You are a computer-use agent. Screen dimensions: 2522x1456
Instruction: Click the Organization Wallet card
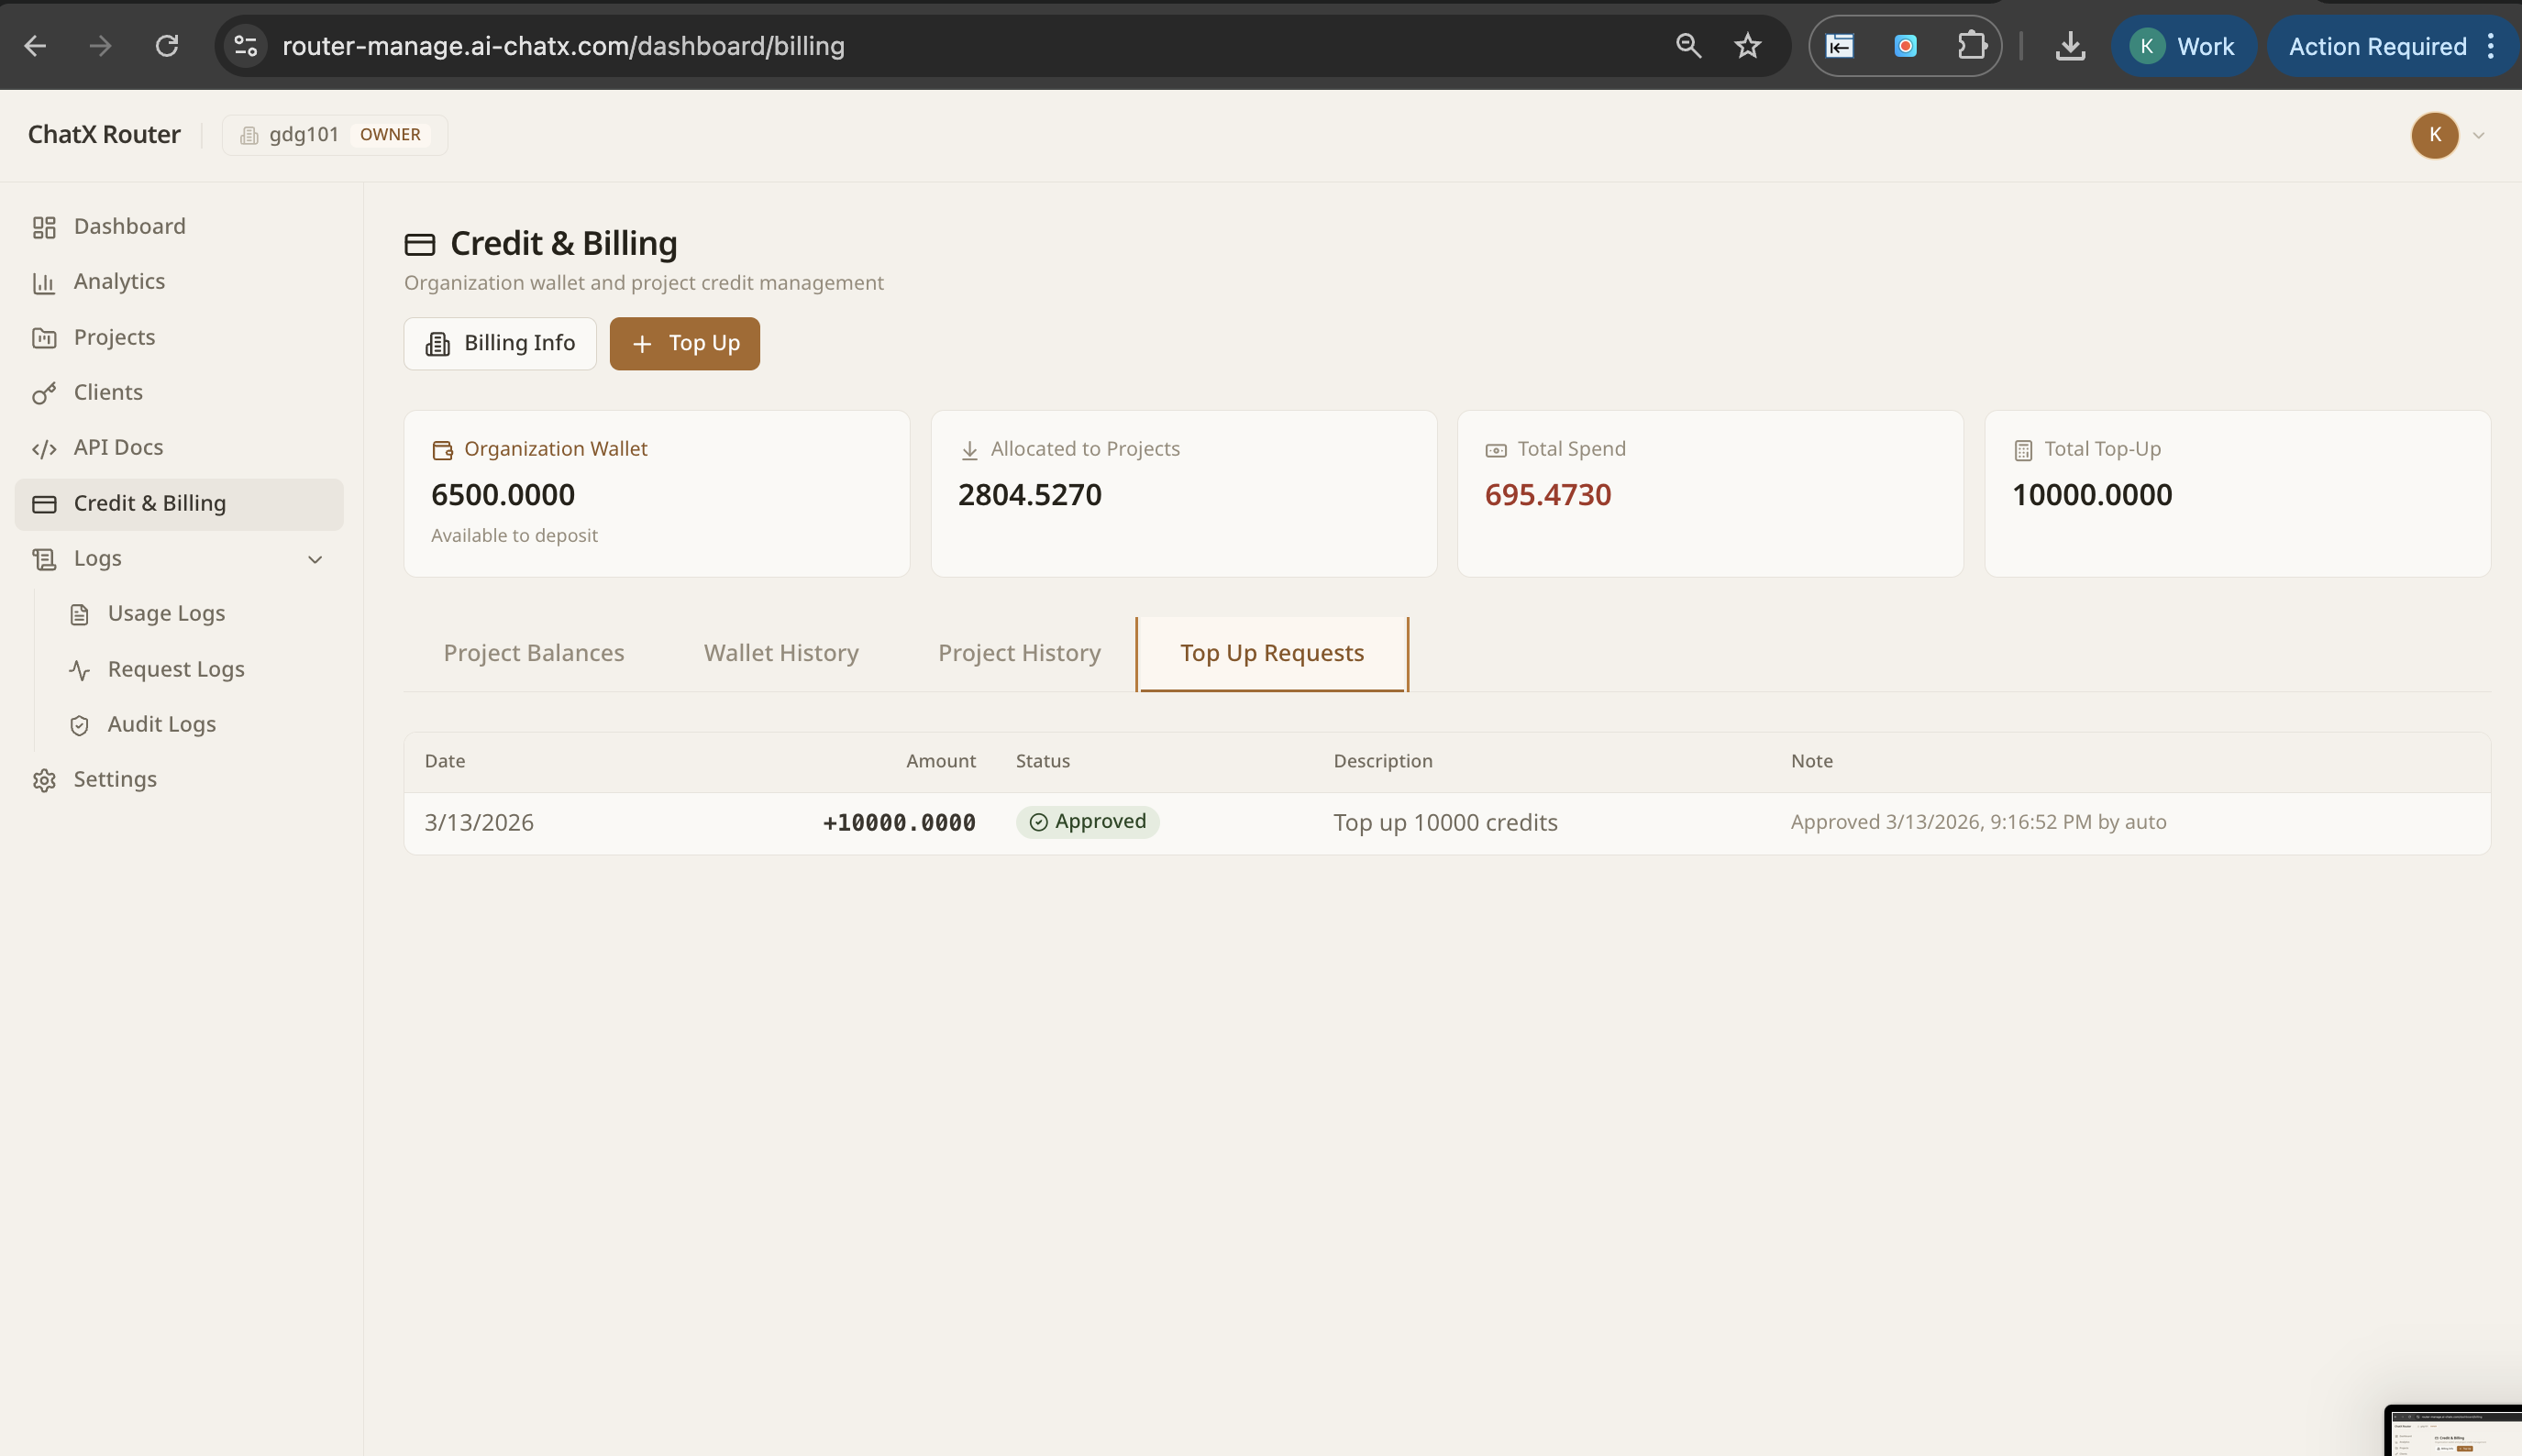657,493
